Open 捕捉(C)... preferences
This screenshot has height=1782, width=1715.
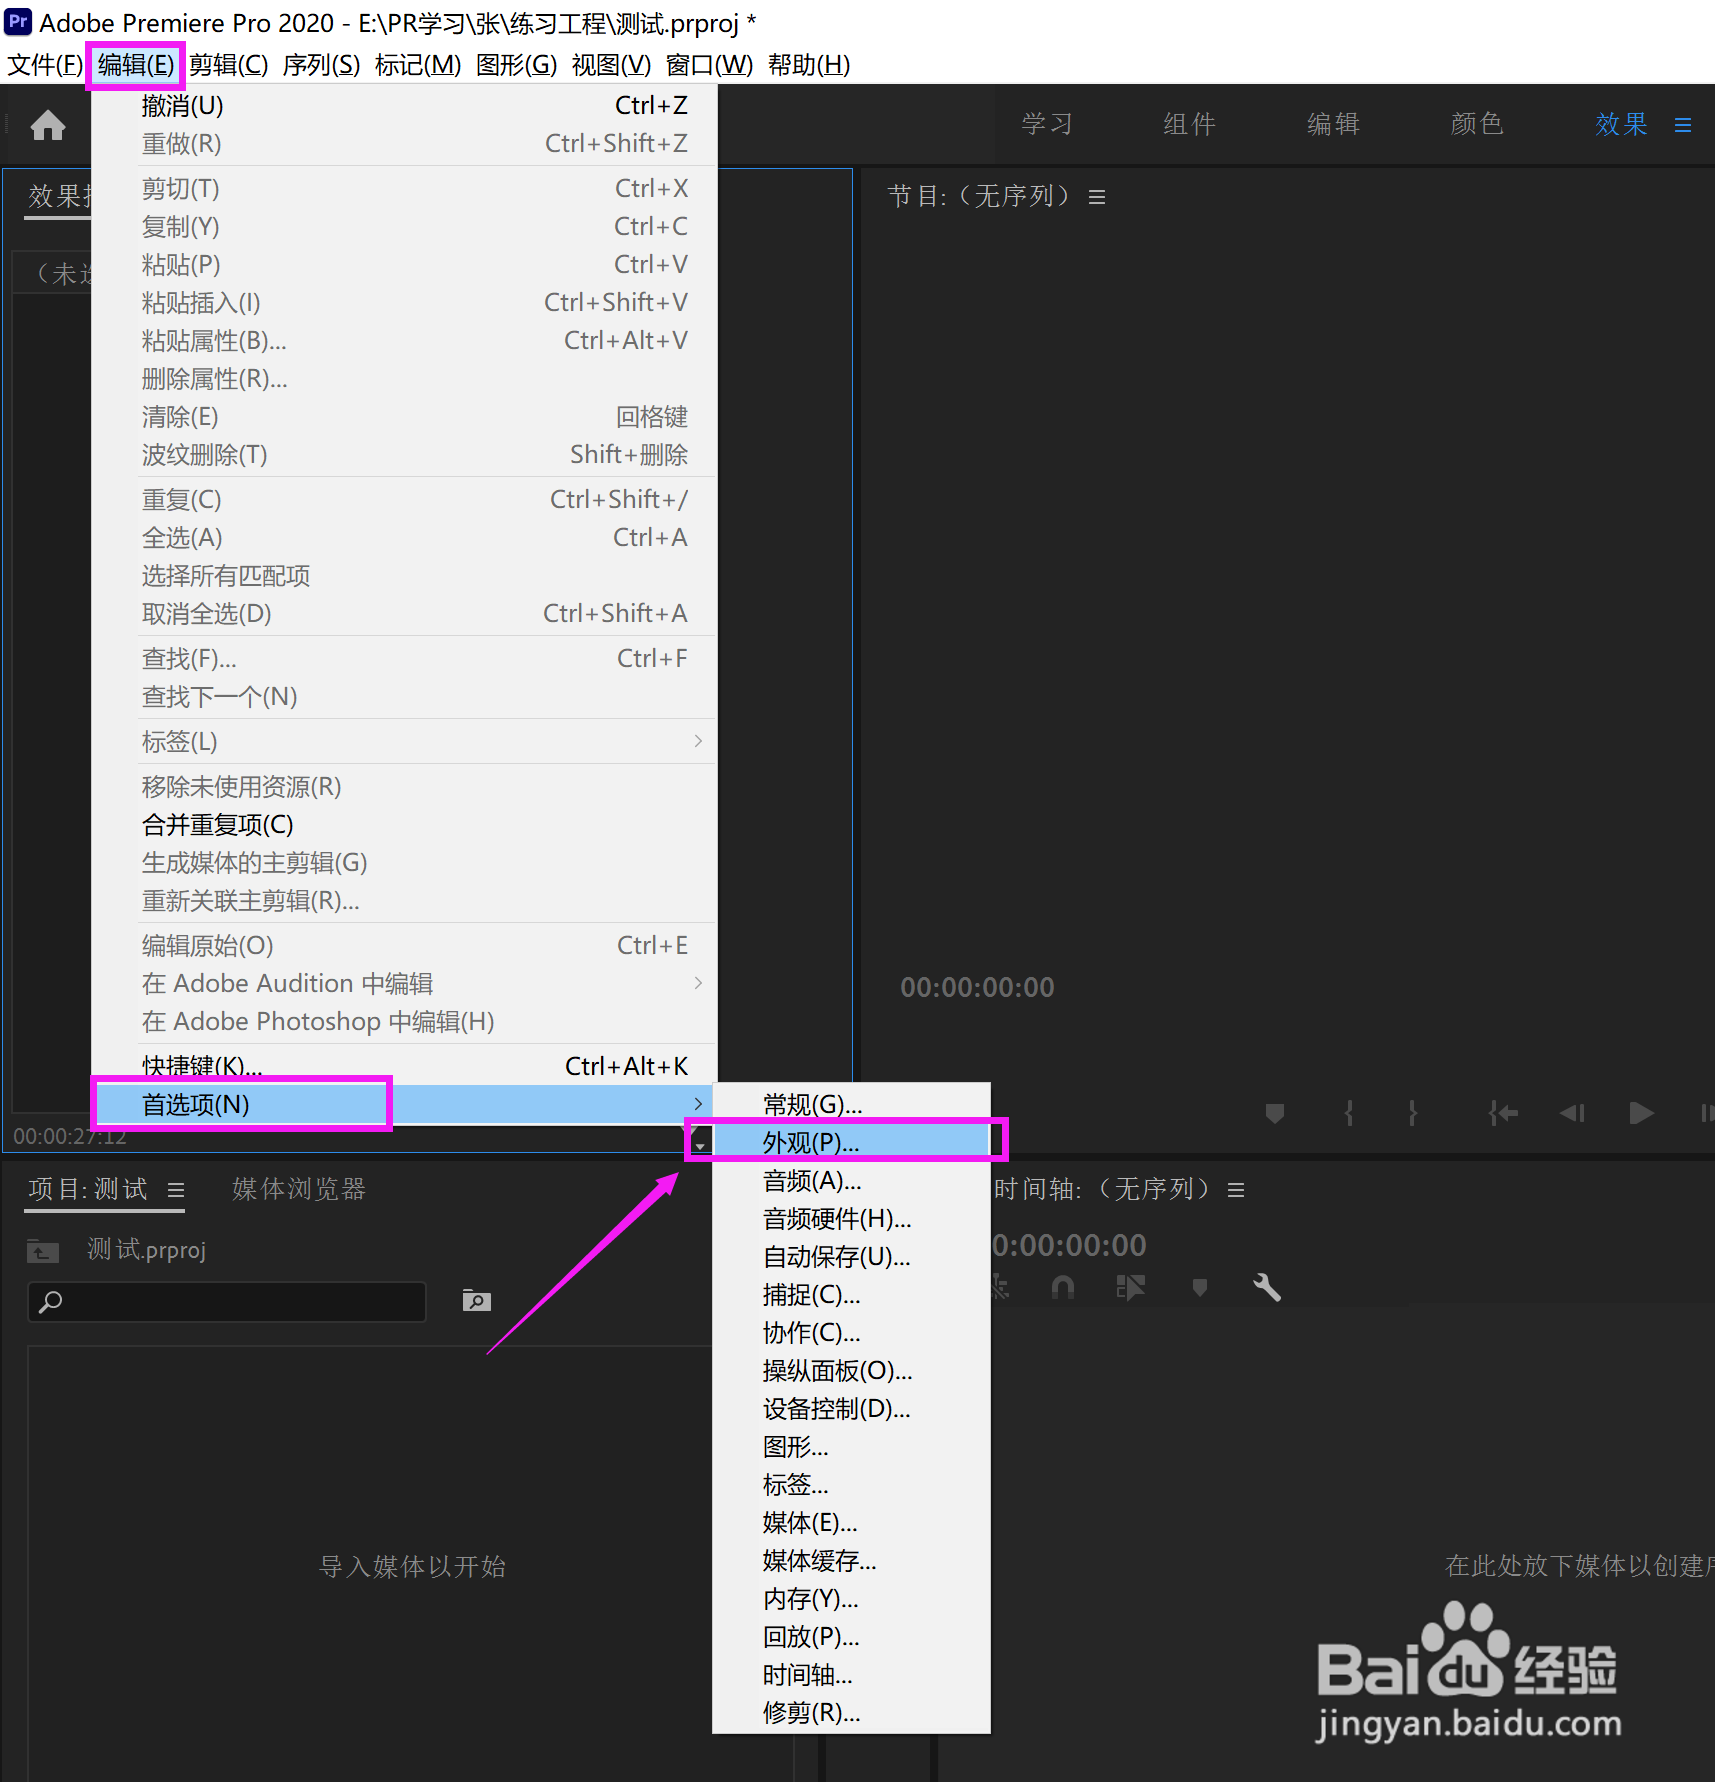851,1295
